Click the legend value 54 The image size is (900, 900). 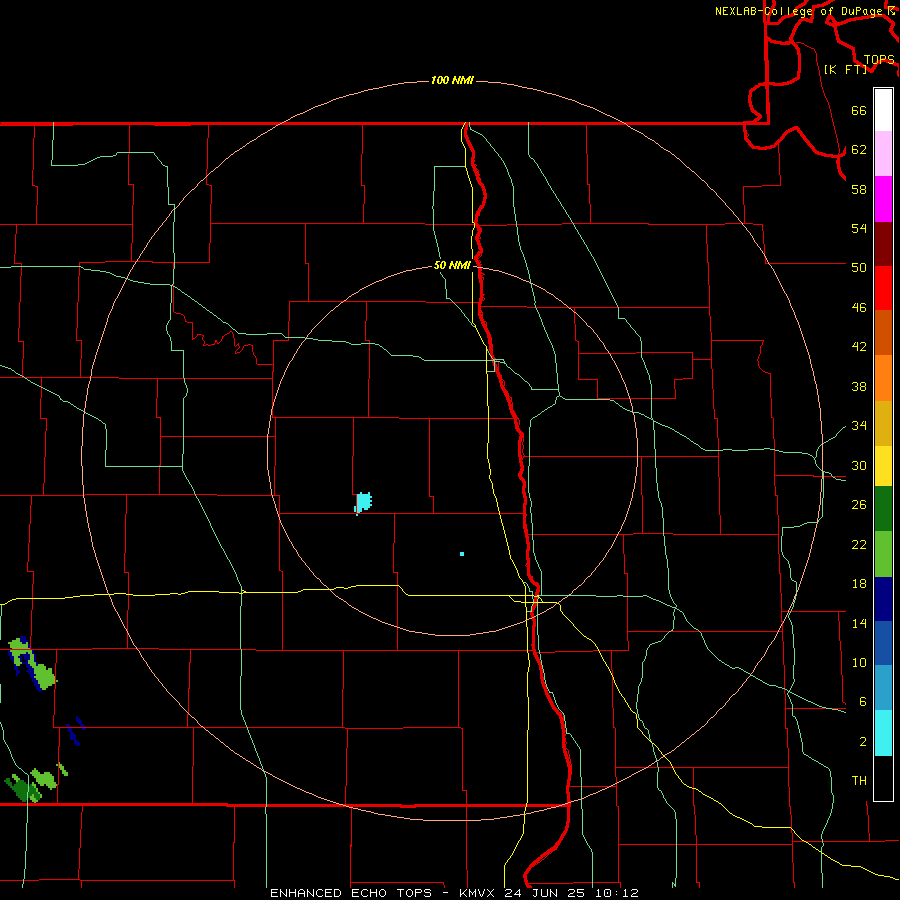coord(859,228)
